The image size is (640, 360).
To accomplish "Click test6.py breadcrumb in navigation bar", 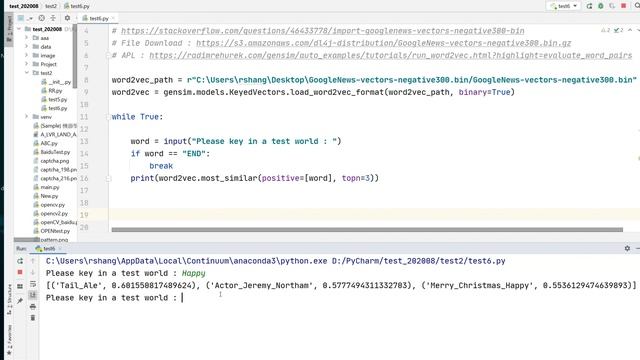I will (x=77, y=6).
